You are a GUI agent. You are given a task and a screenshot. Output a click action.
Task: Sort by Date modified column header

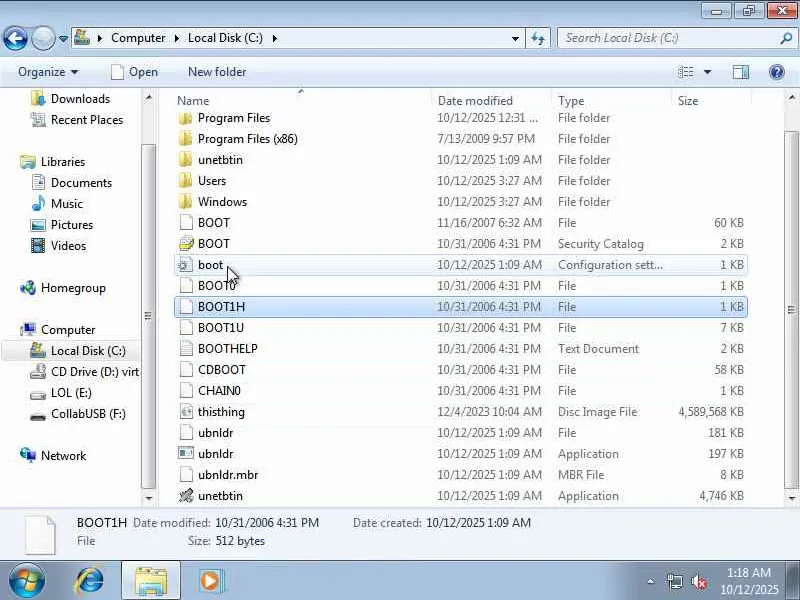(x=475, y=101)
